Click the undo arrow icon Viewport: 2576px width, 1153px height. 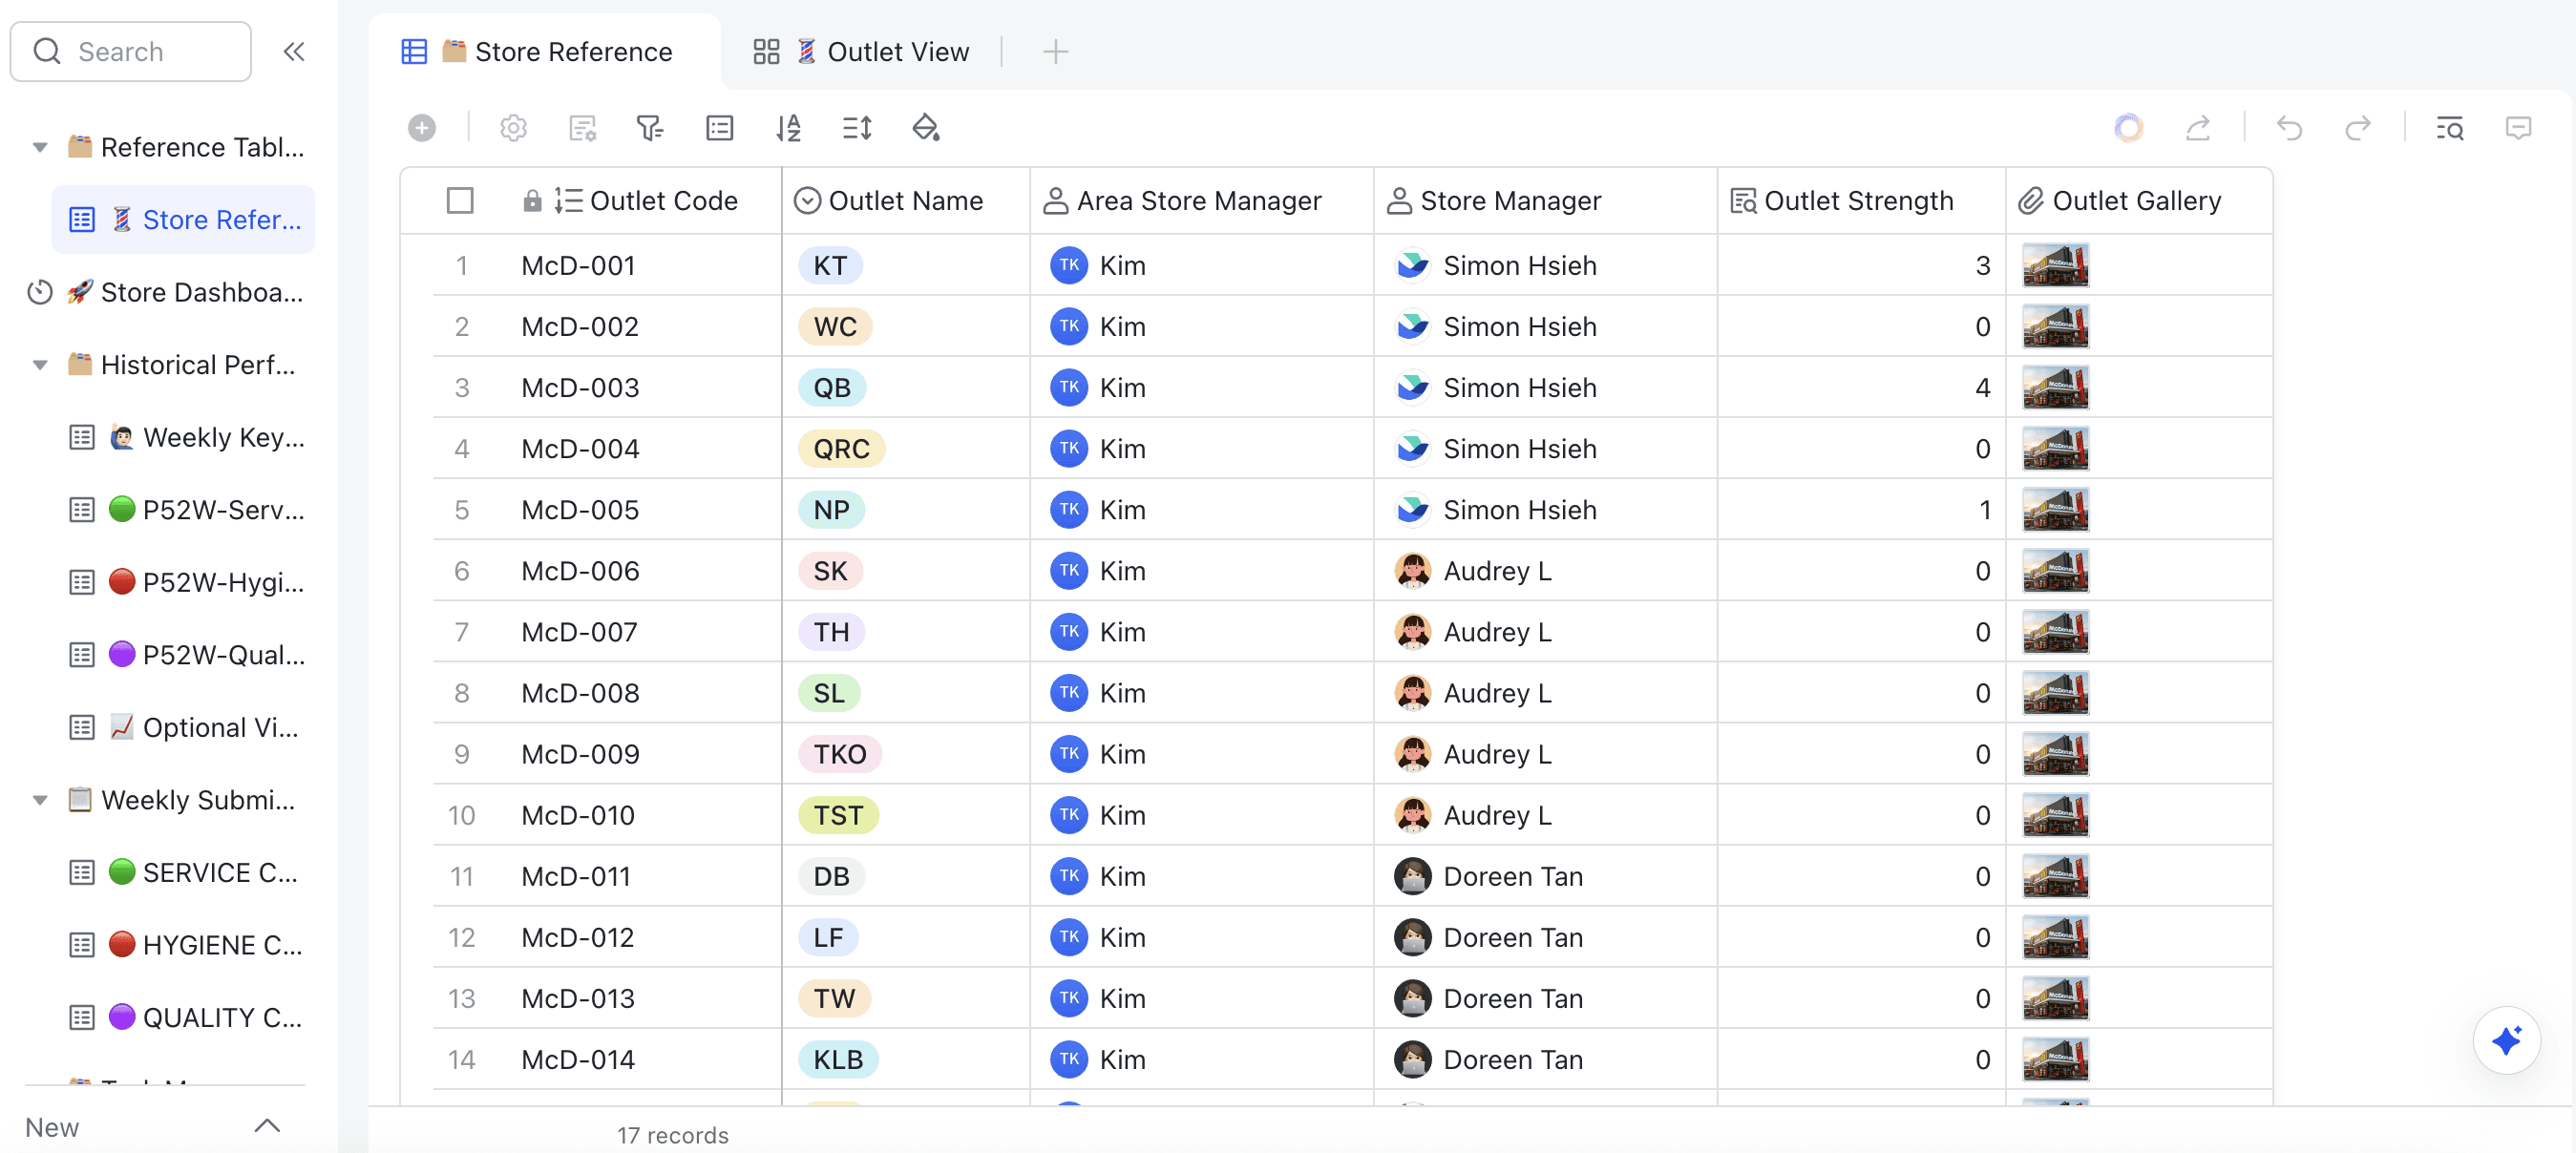point(2289,128)
